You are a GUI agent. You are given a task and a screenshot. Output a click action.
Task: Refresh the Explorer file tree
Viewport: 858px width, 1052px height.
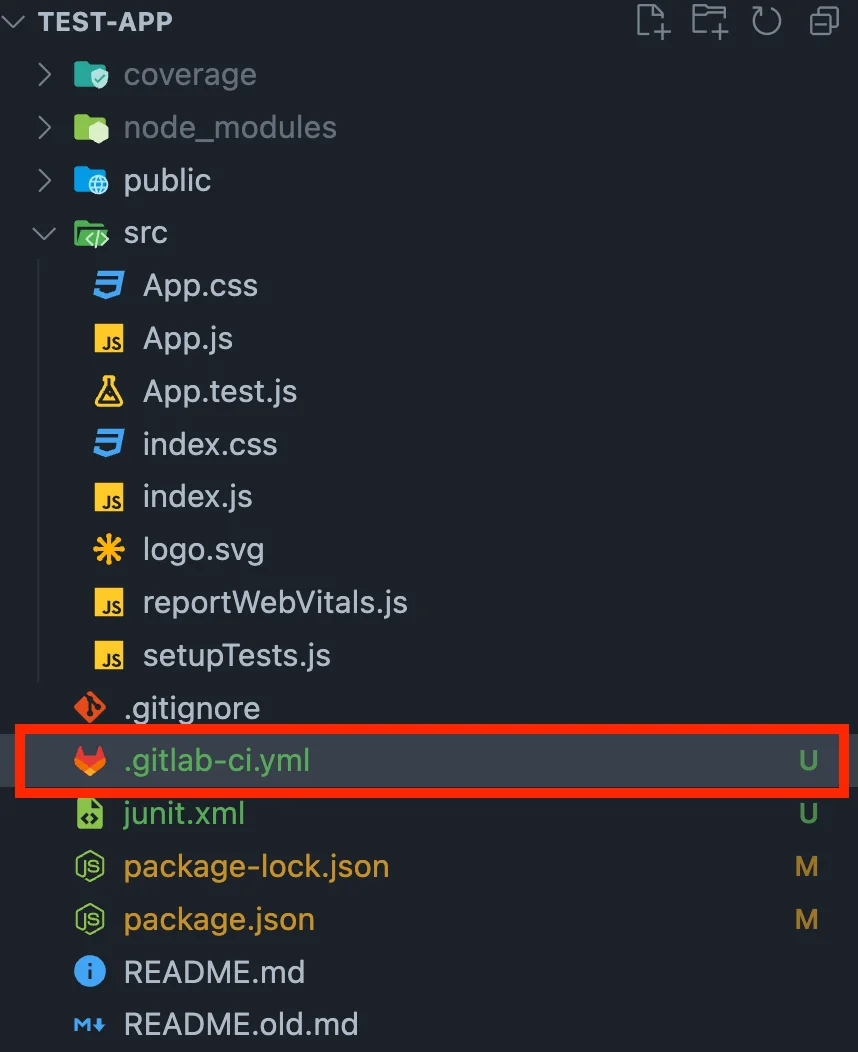tap(766, 21)
